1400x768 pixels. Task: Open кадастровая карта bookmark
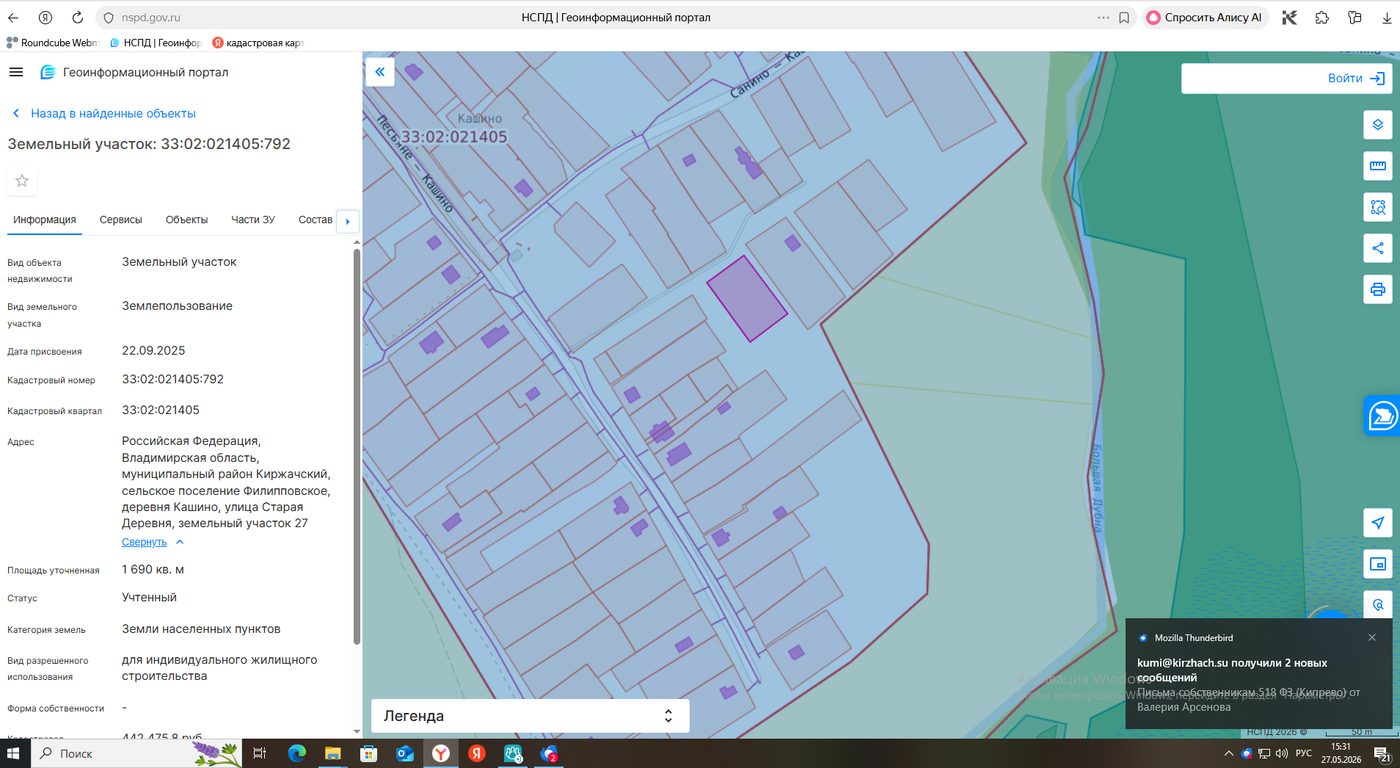coord(258,43)
